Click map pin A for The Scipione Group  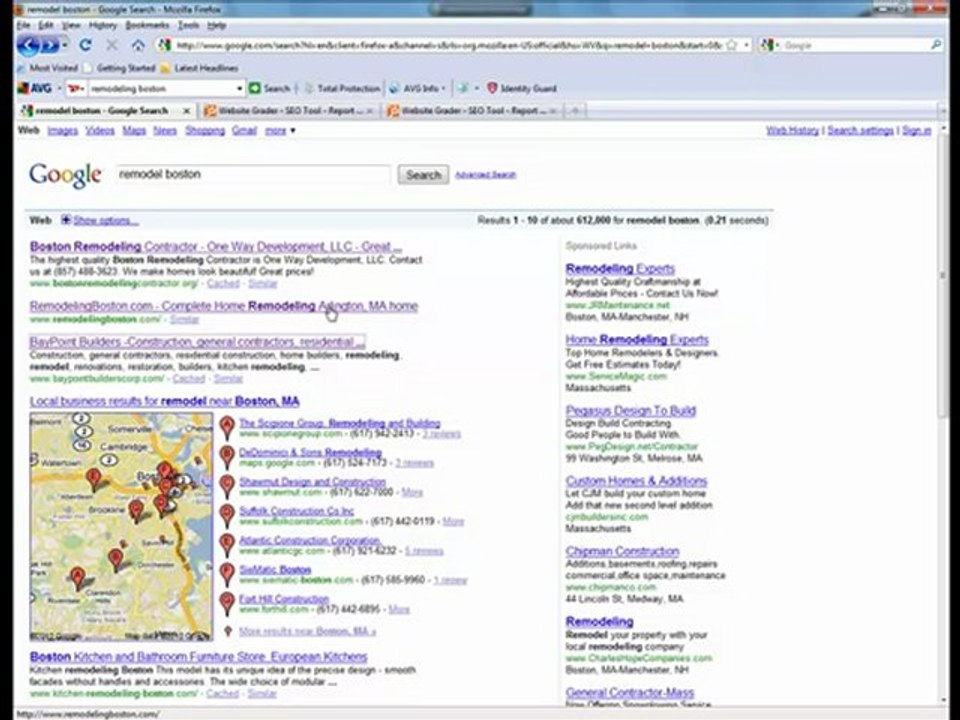227,426
